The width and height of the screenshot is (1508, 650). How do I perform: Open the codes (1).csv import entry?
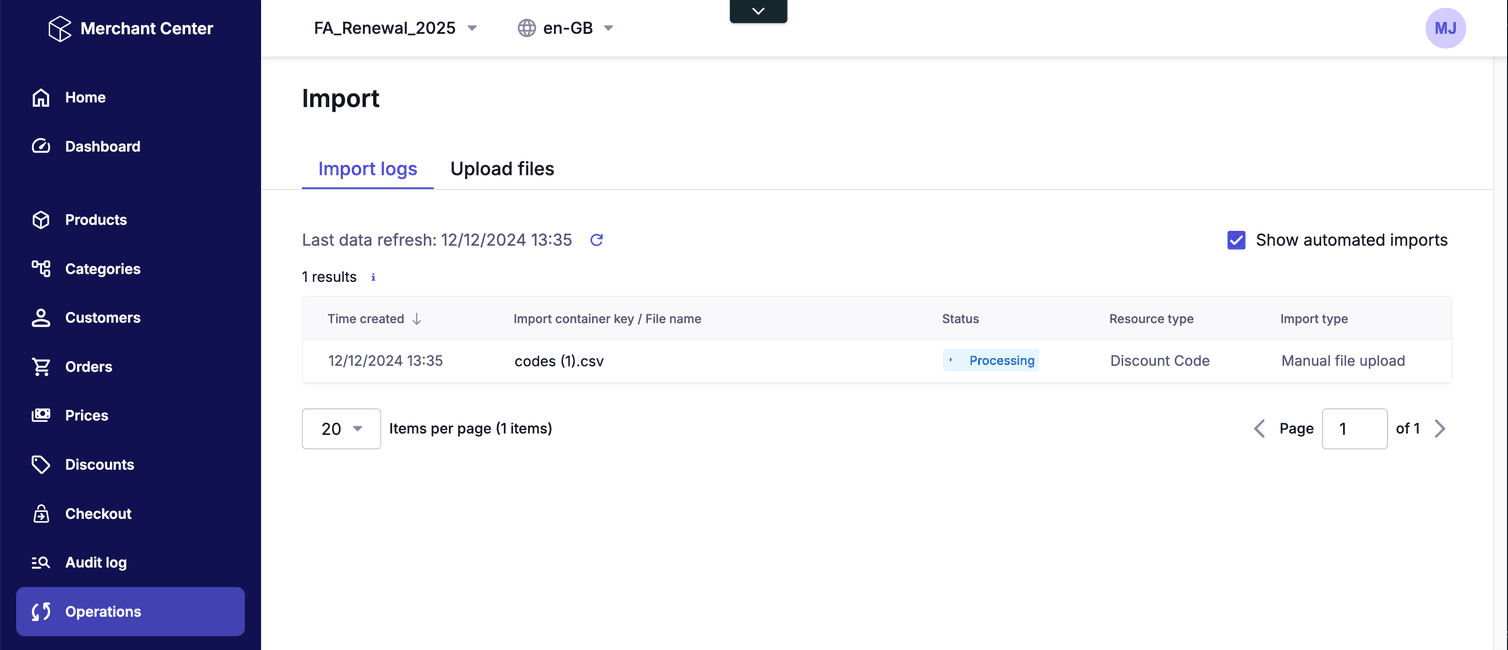559,361
